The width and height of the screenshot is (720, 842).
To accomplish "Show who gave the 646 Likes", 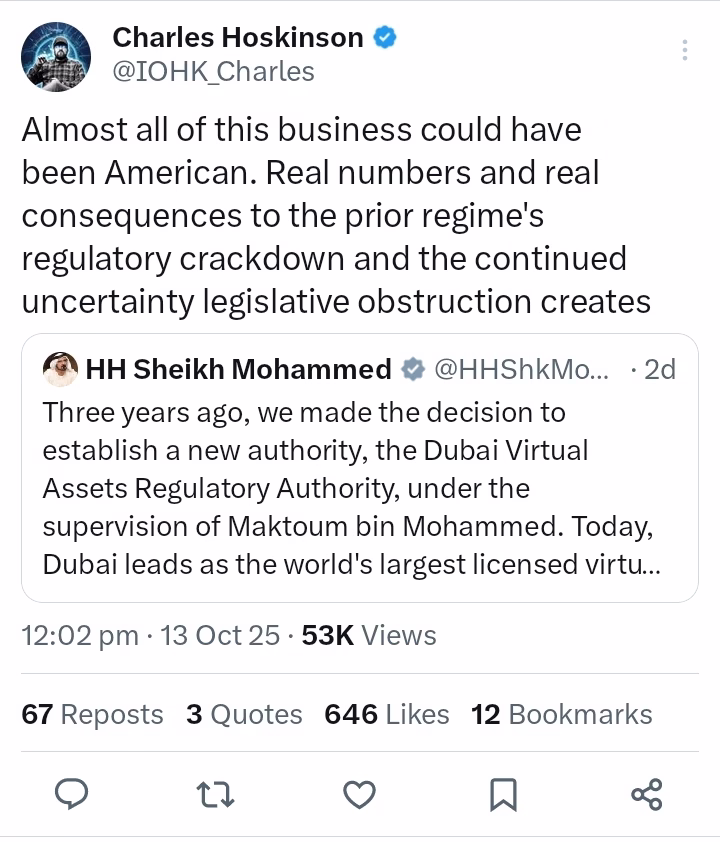I will [386, 714].
